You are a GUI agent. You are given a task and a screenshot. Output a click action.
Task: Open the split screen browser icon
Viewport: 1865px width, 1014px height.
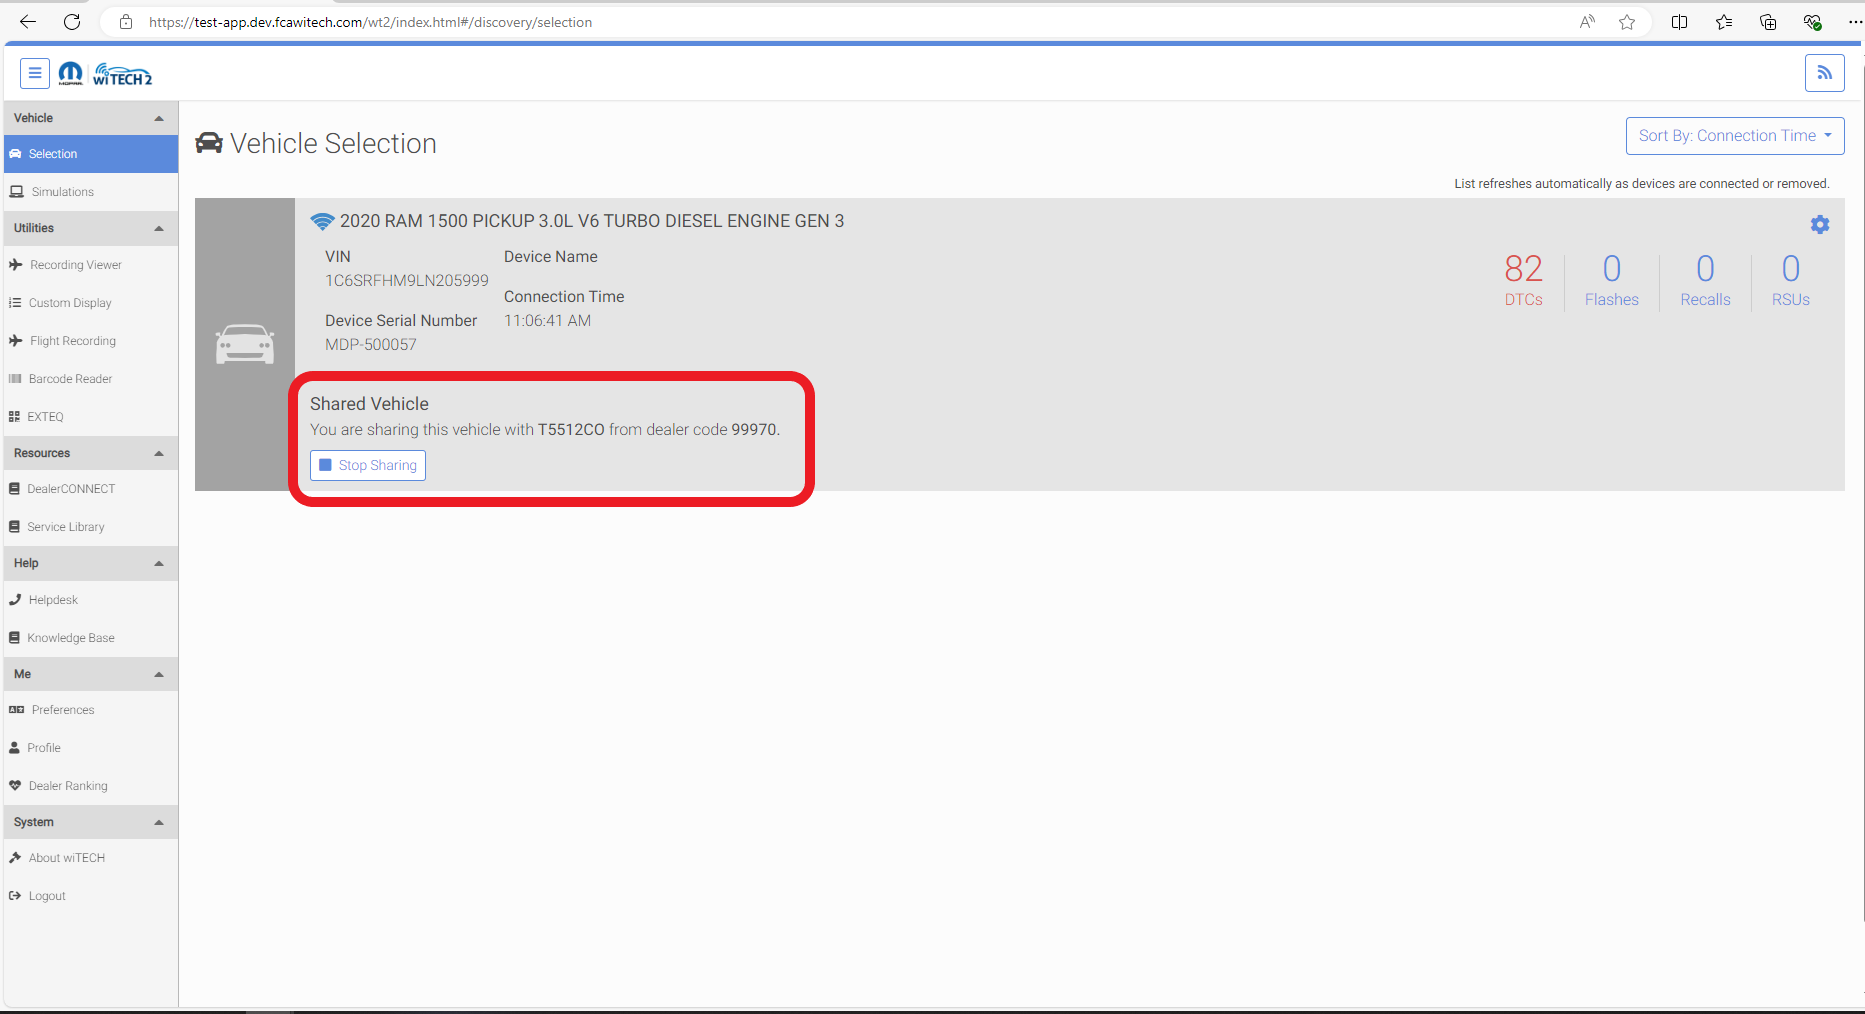(x=1680, y=22)
